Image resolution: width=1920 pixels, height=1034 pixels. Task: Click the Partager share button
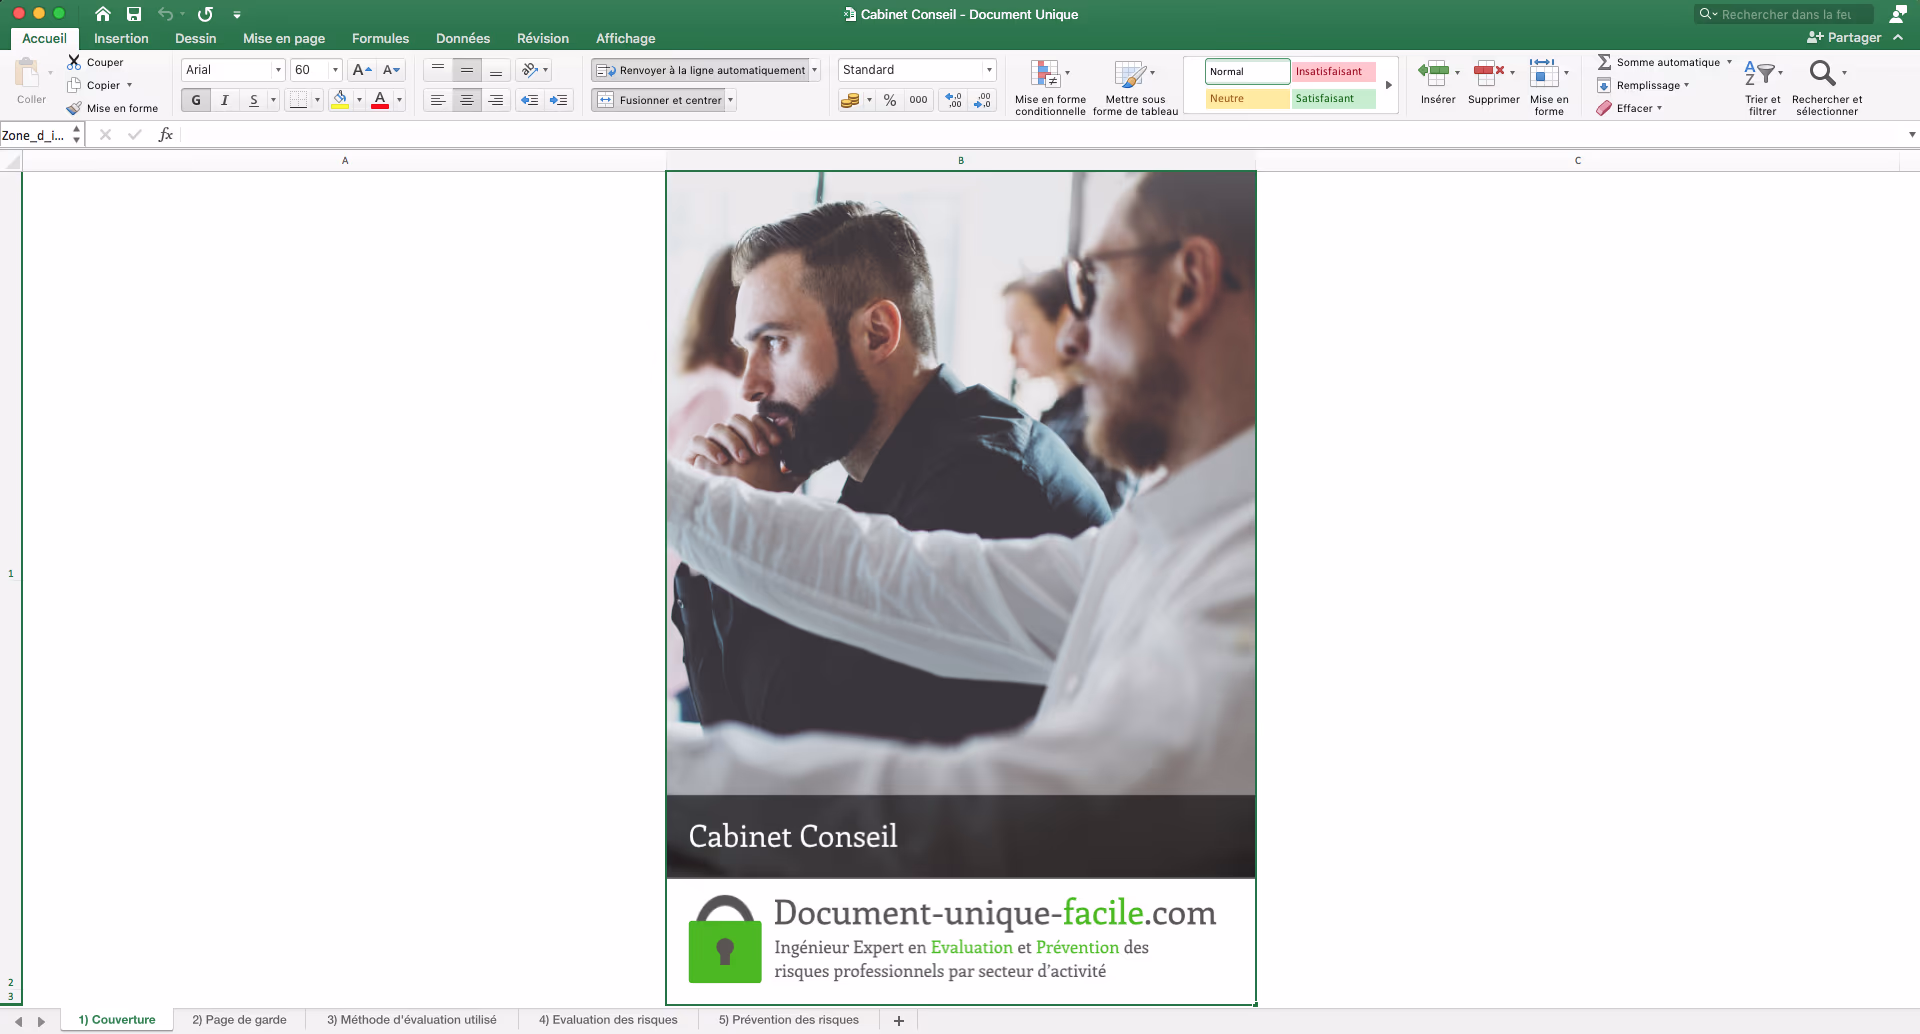tap(1844, 38)
